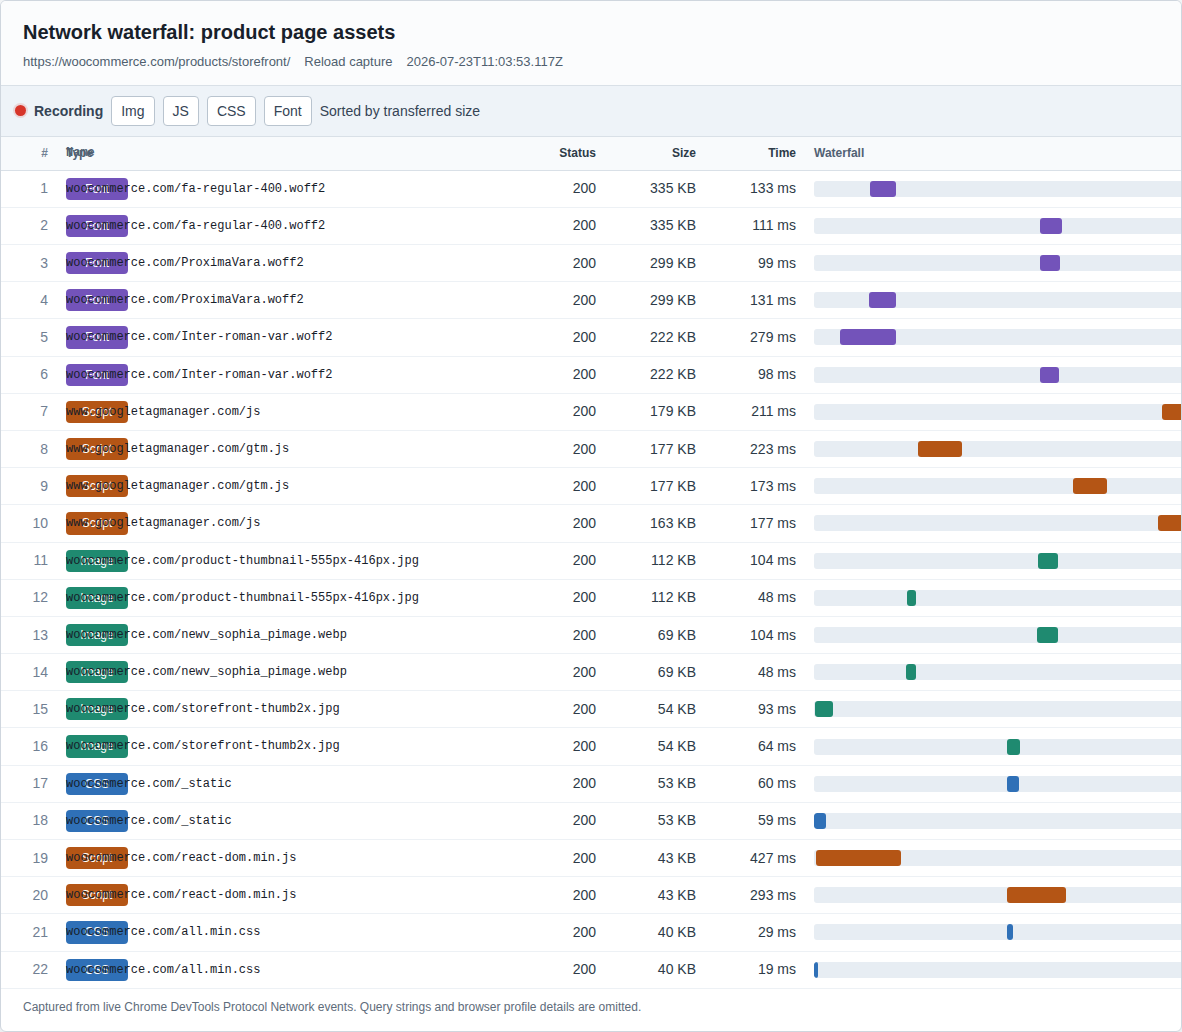Filter requests by the JS button
Viewport: 1182px width, 1032px height.
(x=181, y=111)
